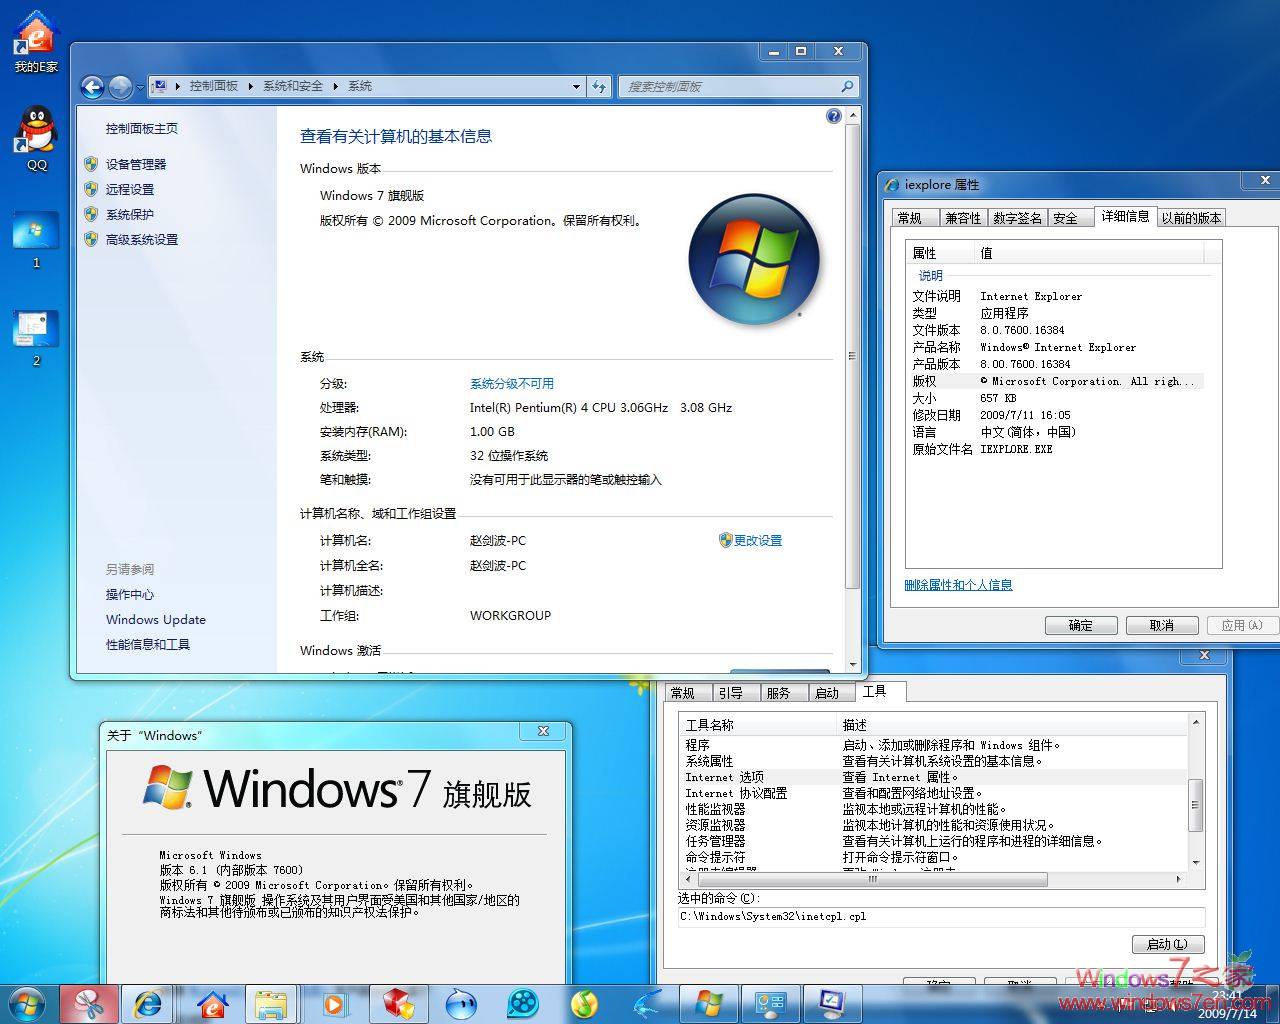Open 我的E家 from the desktop

(x=33, y=35)
